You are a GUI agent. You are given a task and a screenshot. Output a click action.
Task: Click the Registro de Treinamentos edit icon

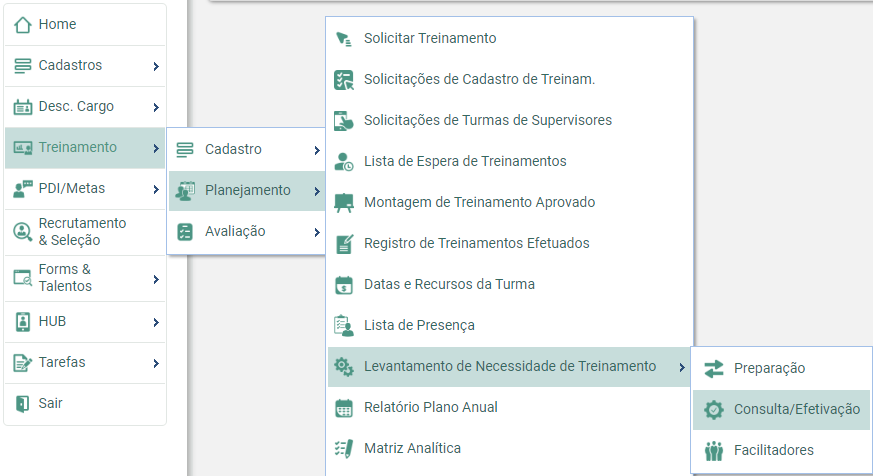345,244
